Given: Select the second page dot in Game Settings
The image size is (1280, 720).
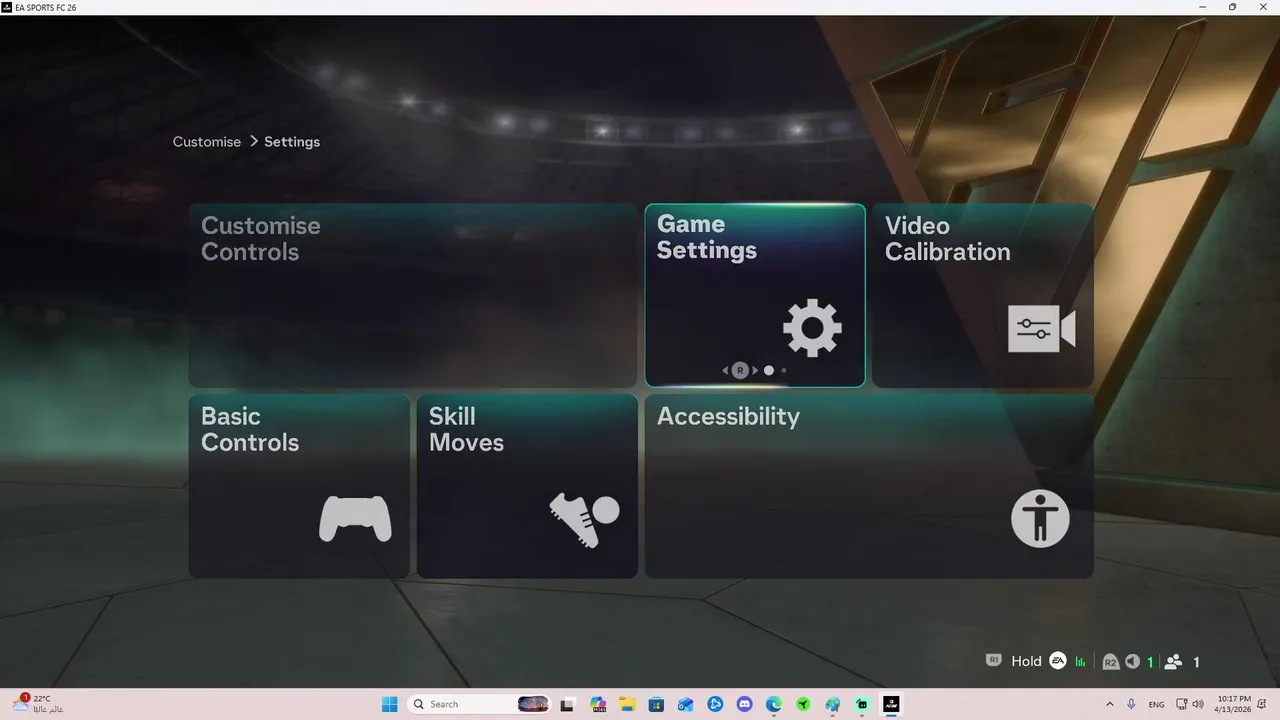Looking at the screenshot, I should (x=784, y=370).
